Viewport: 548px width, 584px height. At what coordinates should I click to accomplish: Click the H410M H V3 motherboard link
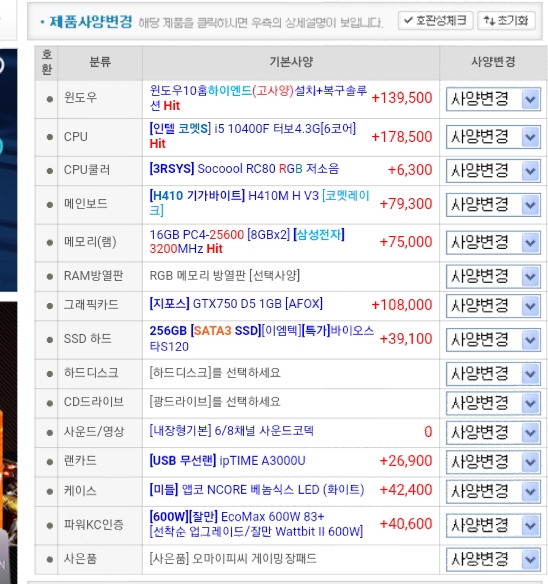point(259,203)
